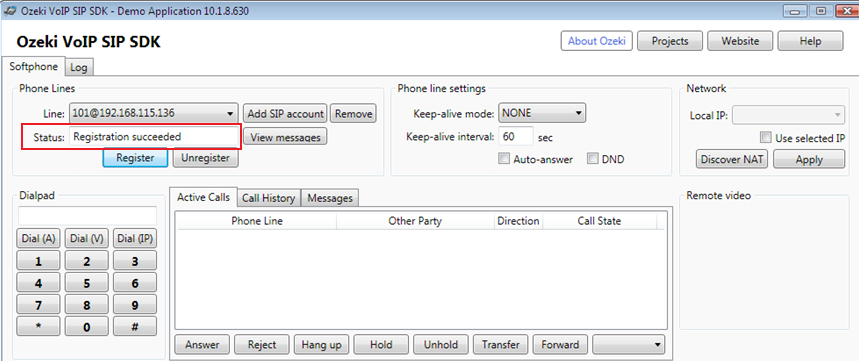
Task: Click the Phone Line column header
Action: (x=257, y=221)
